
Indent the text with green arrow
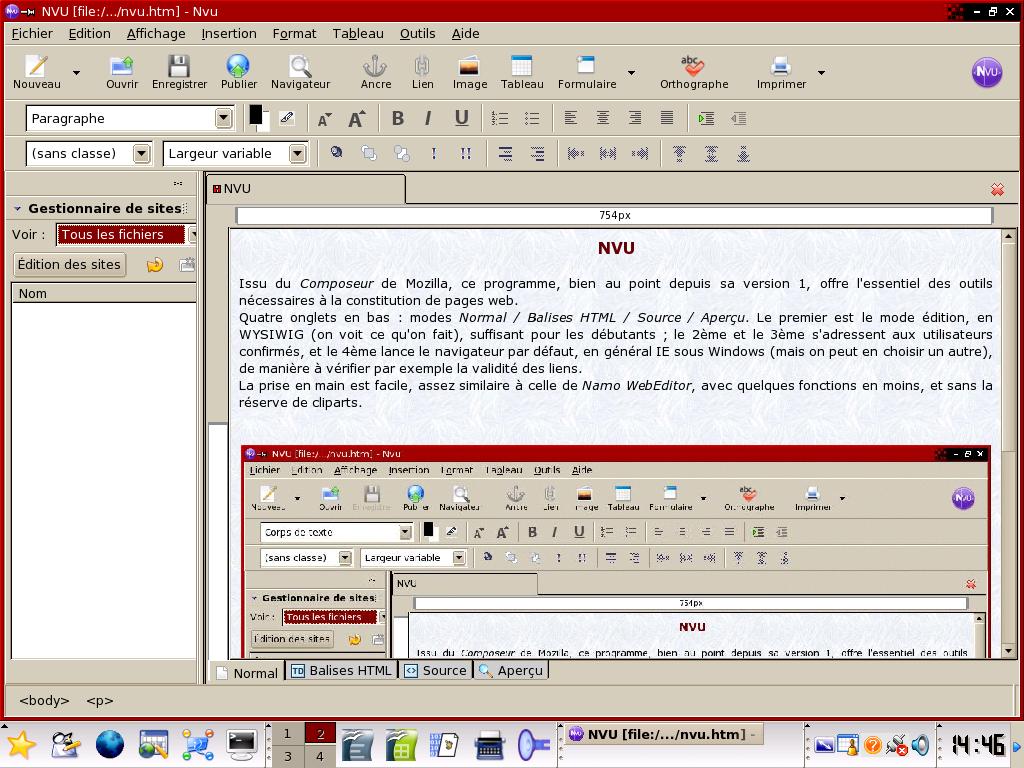coord(706,118)
